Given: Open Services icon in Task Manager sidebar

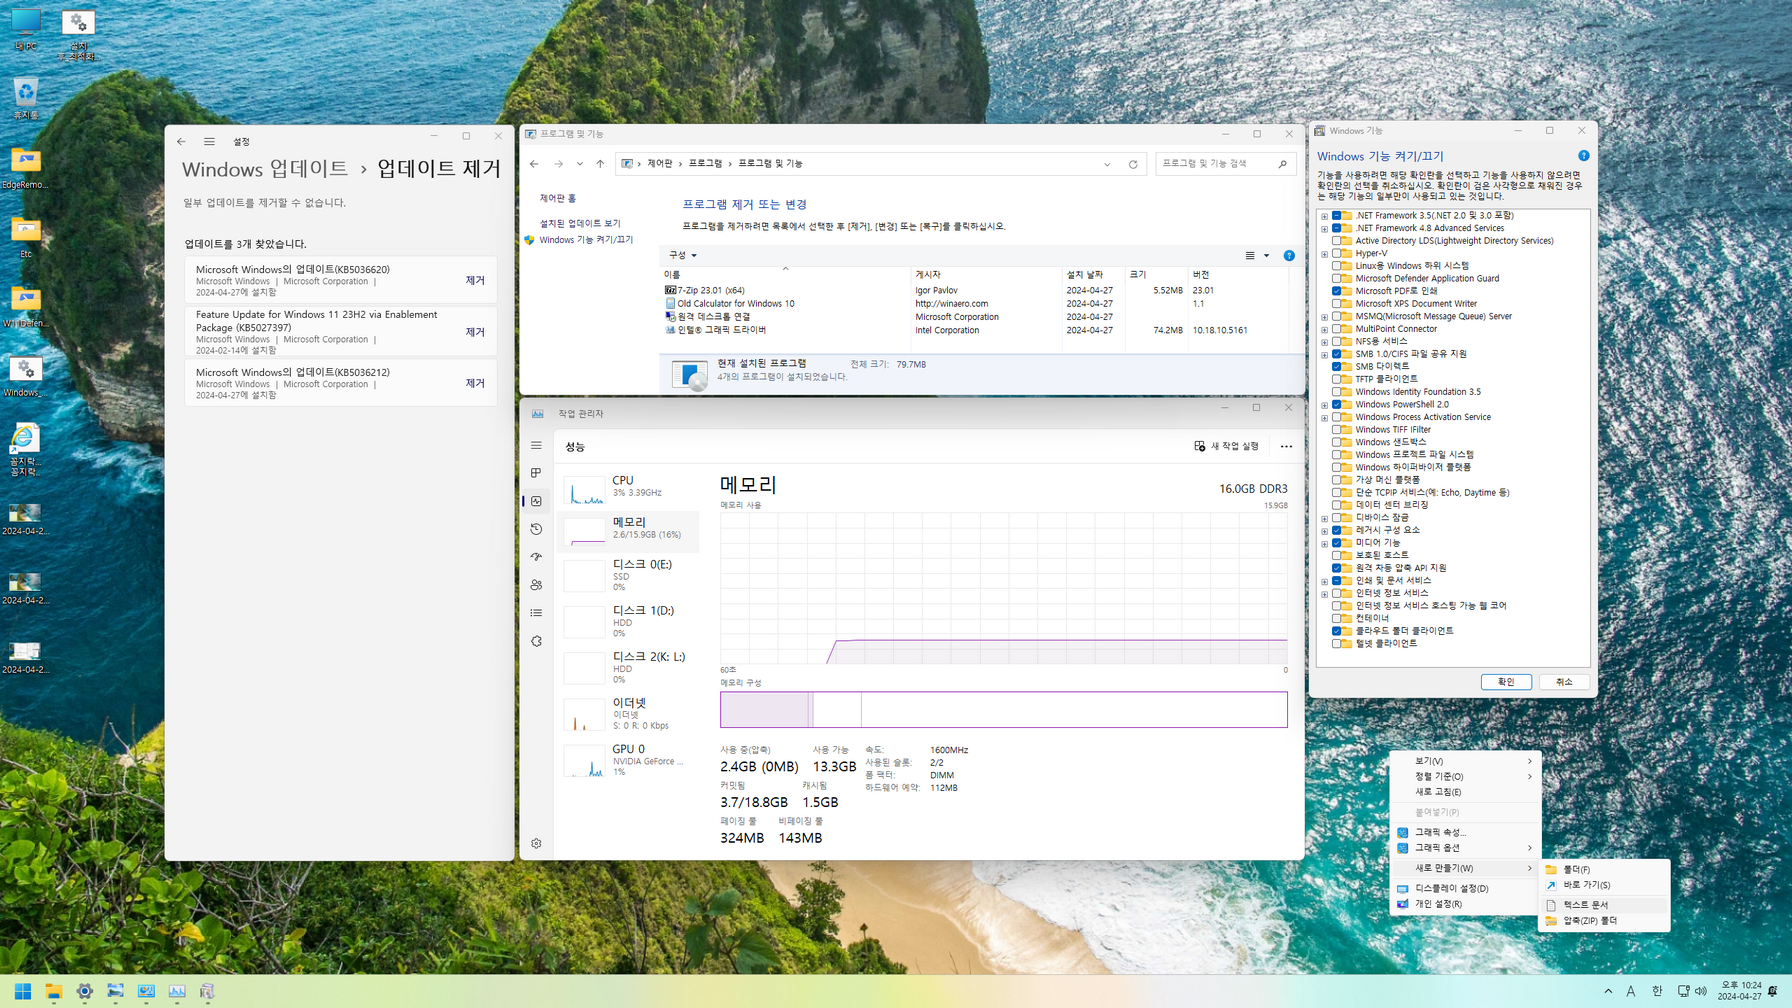Looking at the screenshot, I should pyautogui.click(x=536, y=641).
